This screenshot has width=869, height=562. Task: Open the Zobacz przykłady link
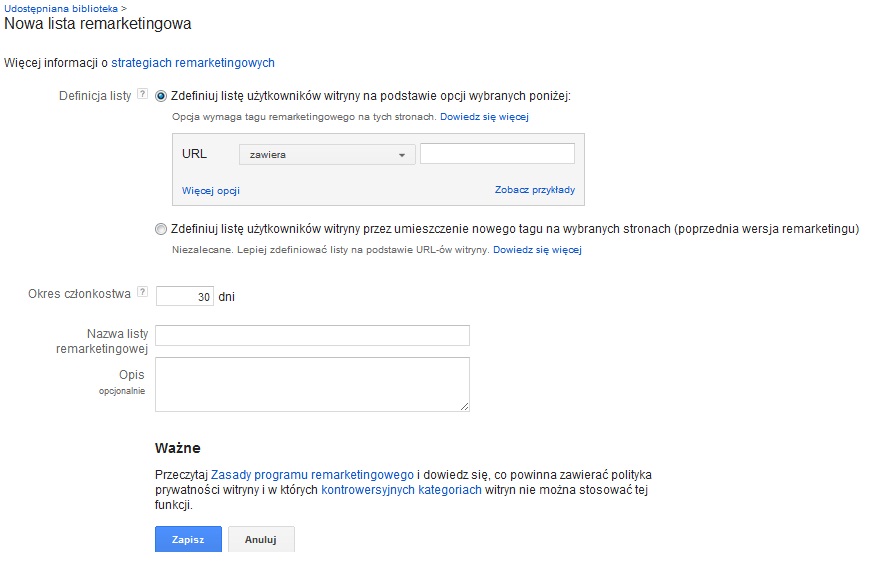point(535,190)
